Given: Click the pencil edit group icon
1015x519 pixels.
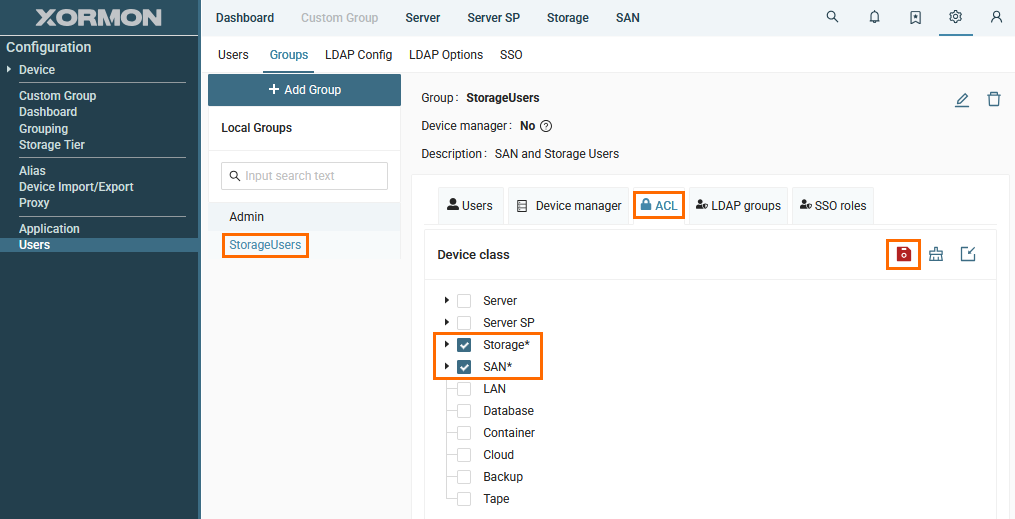Looking at the screenshot, I should pos(962,99).
